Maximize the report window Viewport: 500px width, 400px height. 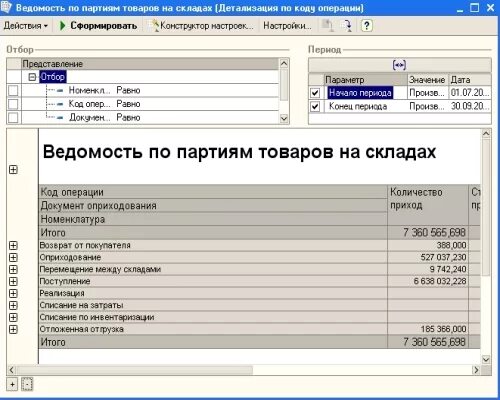[x=475, y=7]
